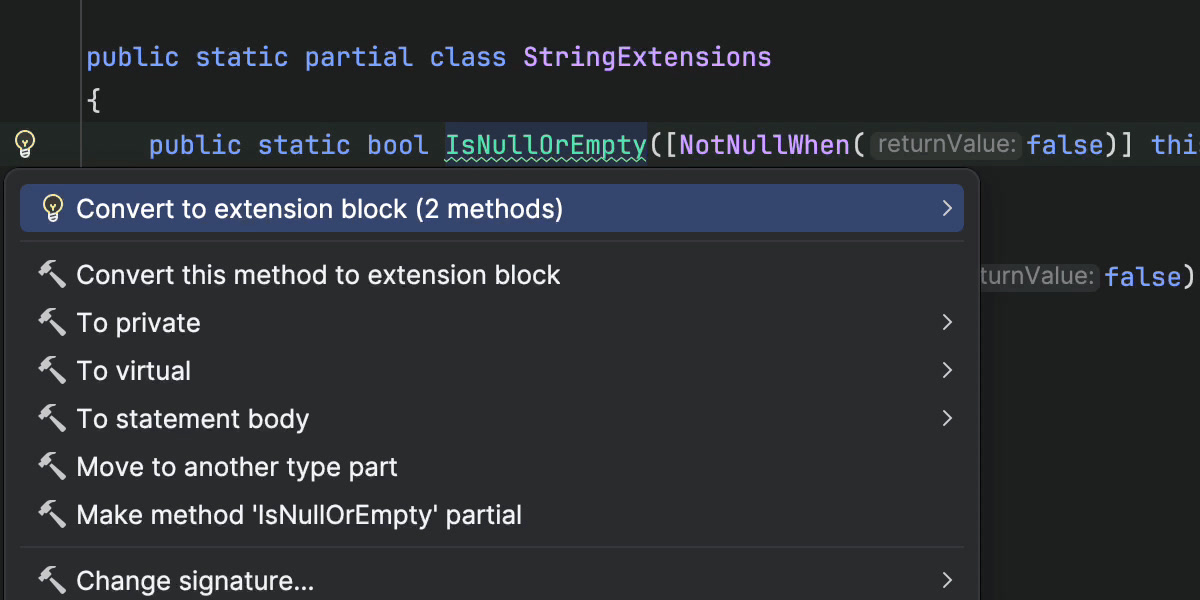The image size is (1200, 600).
Task: Click hammer icon for 'Make method IsNullOrEmpty partial'
Action: point(52,514)
